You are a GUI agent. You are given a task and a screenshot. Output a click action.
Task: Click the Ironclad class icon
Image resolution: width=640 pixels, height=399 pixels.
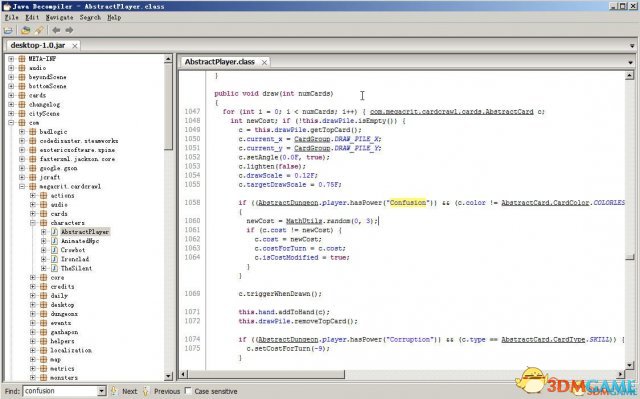point(54,259)
